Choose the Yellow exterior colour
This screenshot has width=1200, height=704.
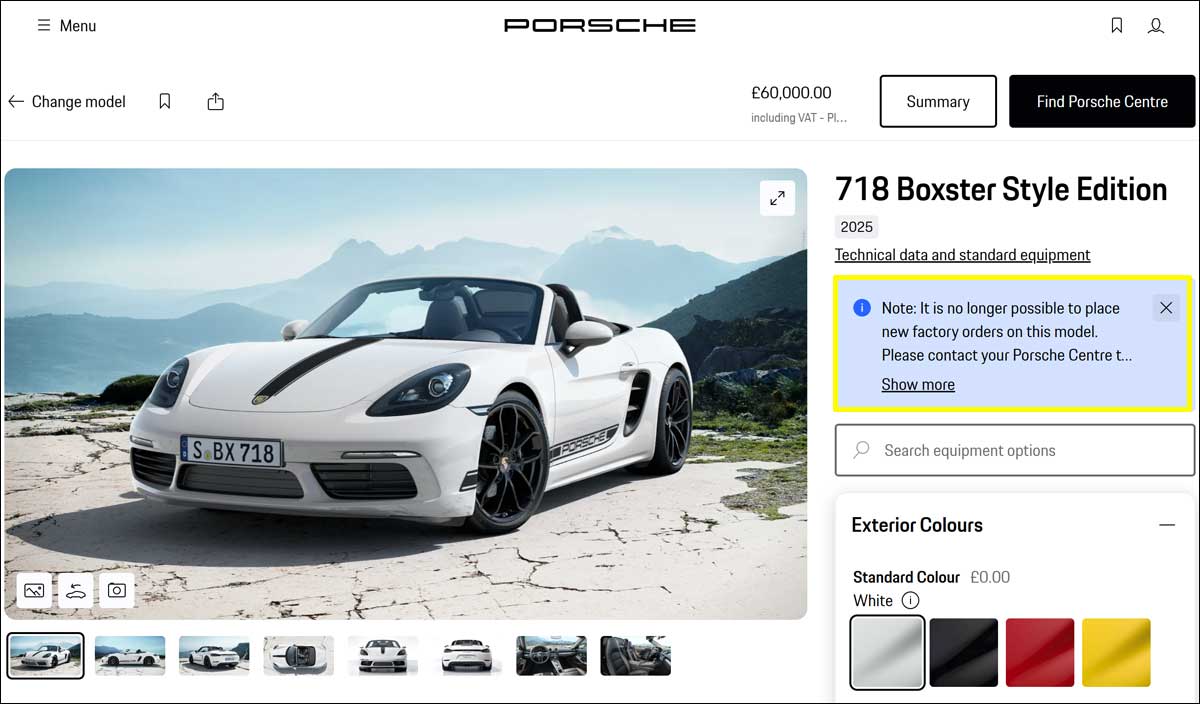[x=1116, y=652]
